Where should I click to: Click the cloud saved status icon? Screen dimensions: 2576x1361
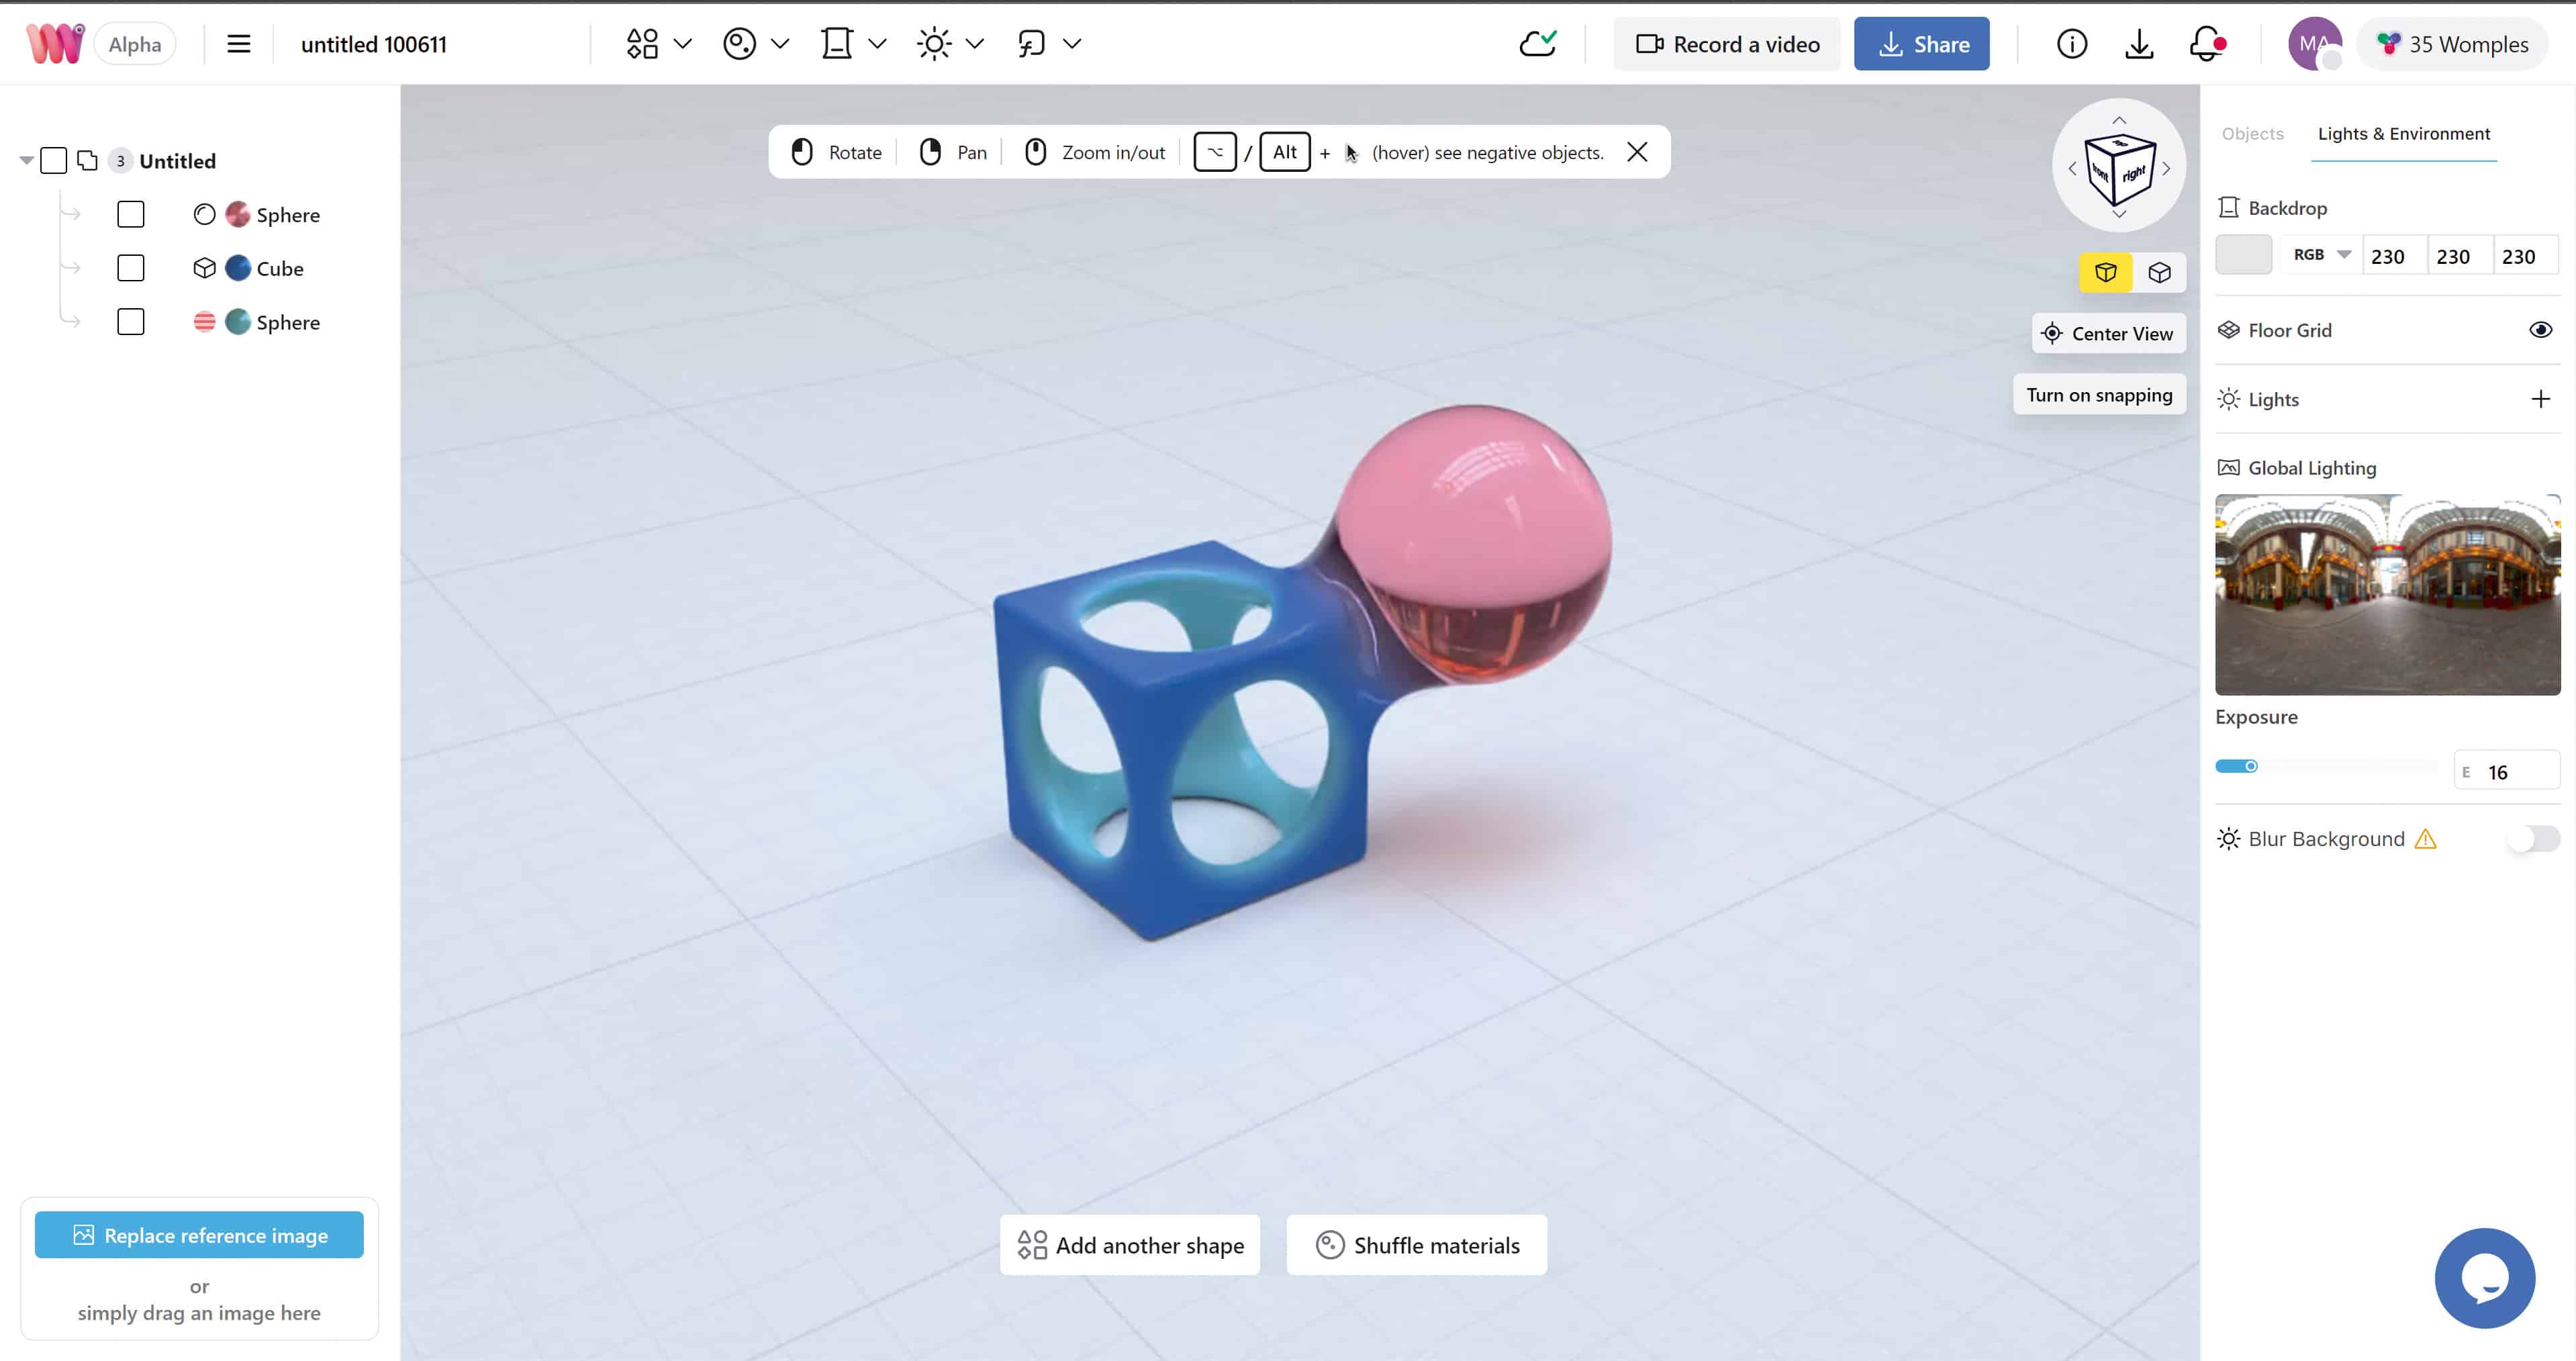coord(1538,44)
